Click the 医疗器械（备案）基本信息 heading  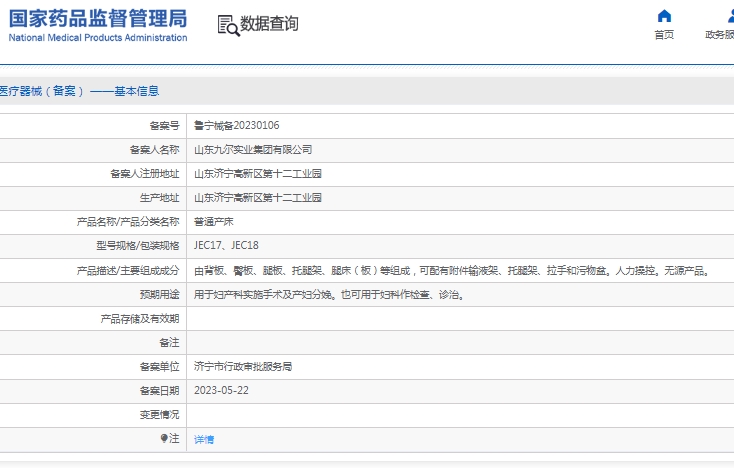[x=79, y=91]
